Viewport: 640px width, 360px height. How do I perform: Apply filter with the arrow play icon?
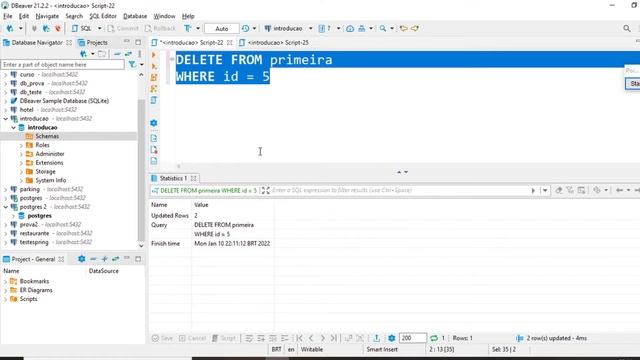tap(533, 191)
